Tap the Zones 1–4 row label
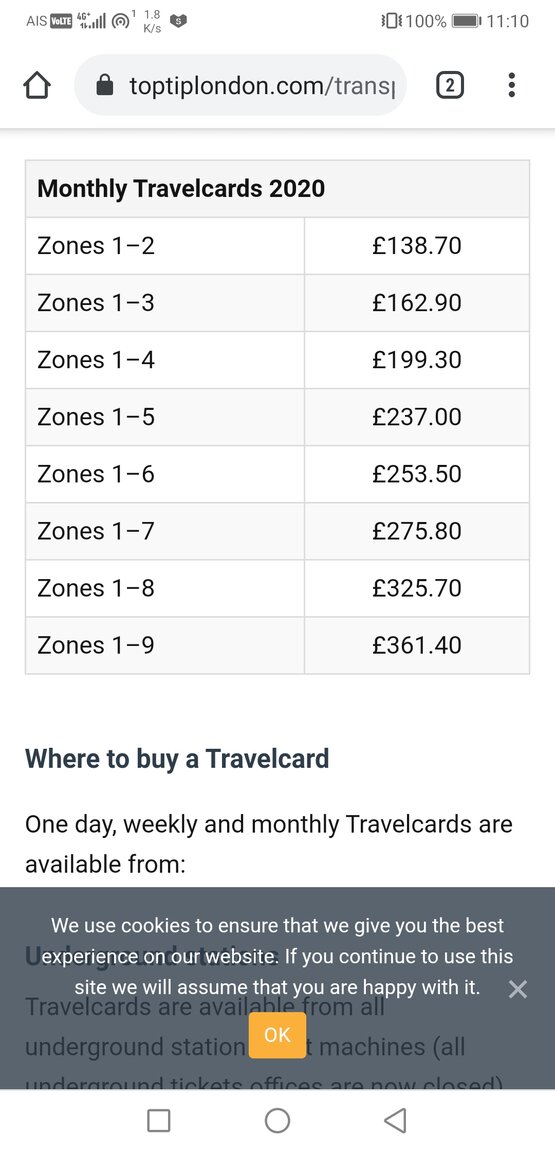This screenshot has width=555, height=1152. pos(96,360)
